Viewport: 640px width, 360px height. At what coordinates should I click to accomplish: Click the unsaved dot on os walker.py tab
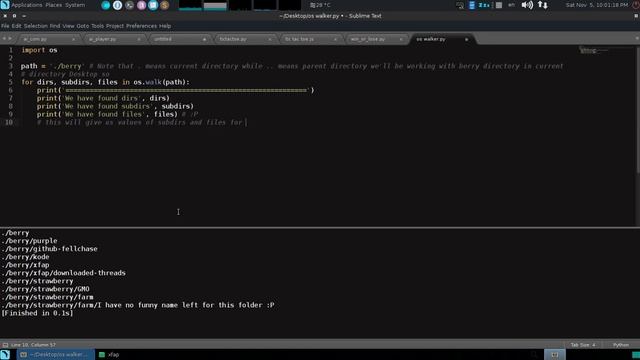pyautogui.click(x=467, y=40)
